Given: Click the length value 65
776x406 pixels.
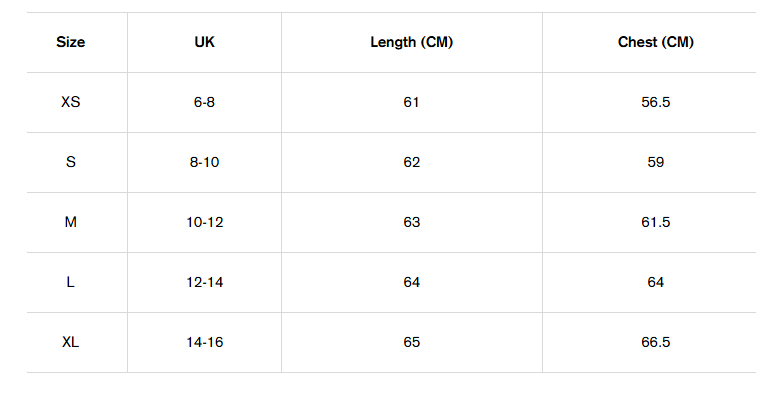Looking at the screenshot, I should click(x=412, y=342).
